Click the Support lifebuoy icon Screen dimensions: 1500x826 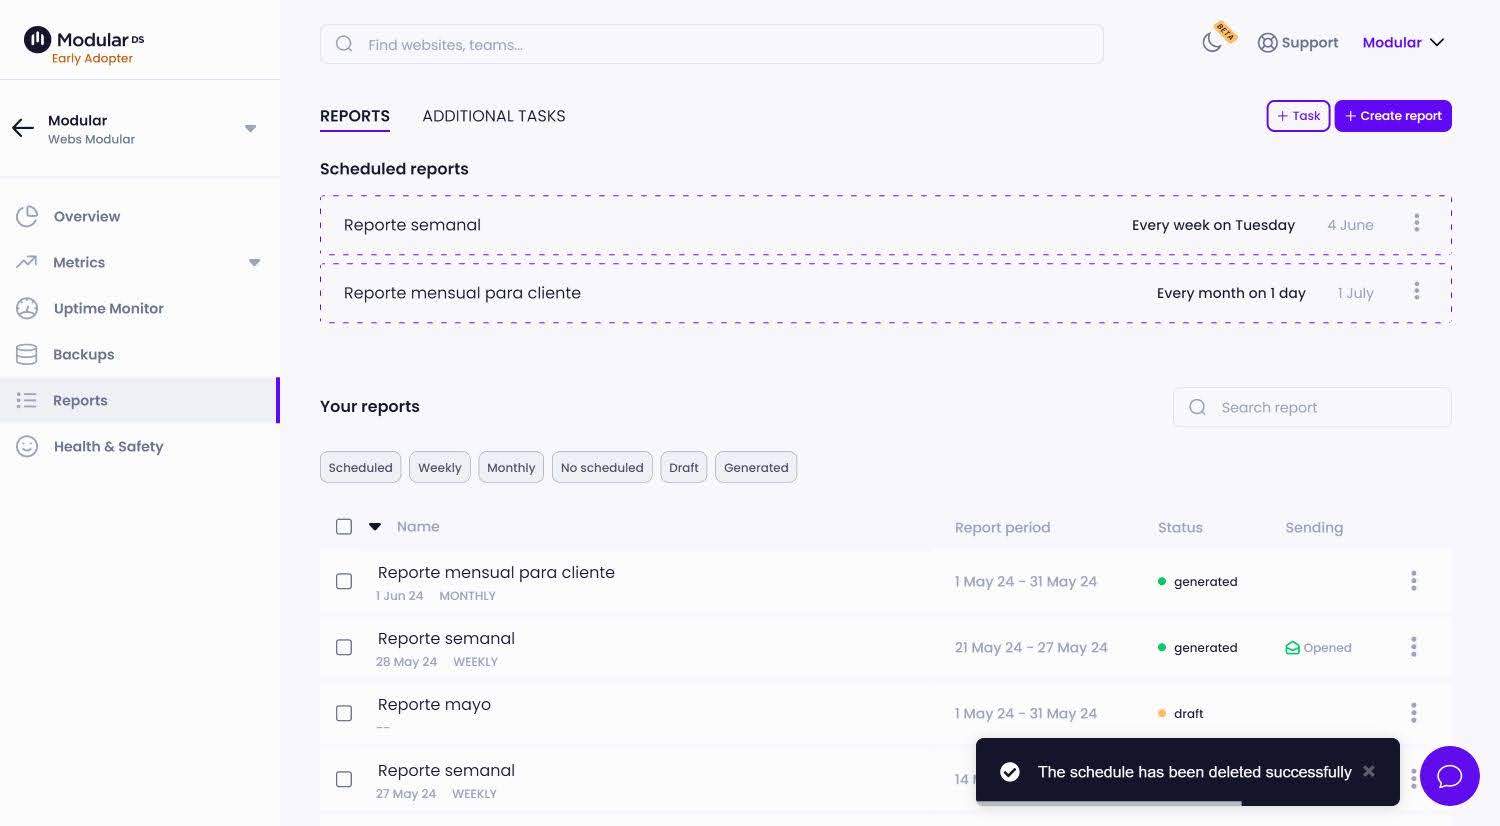coord(1267,43)
